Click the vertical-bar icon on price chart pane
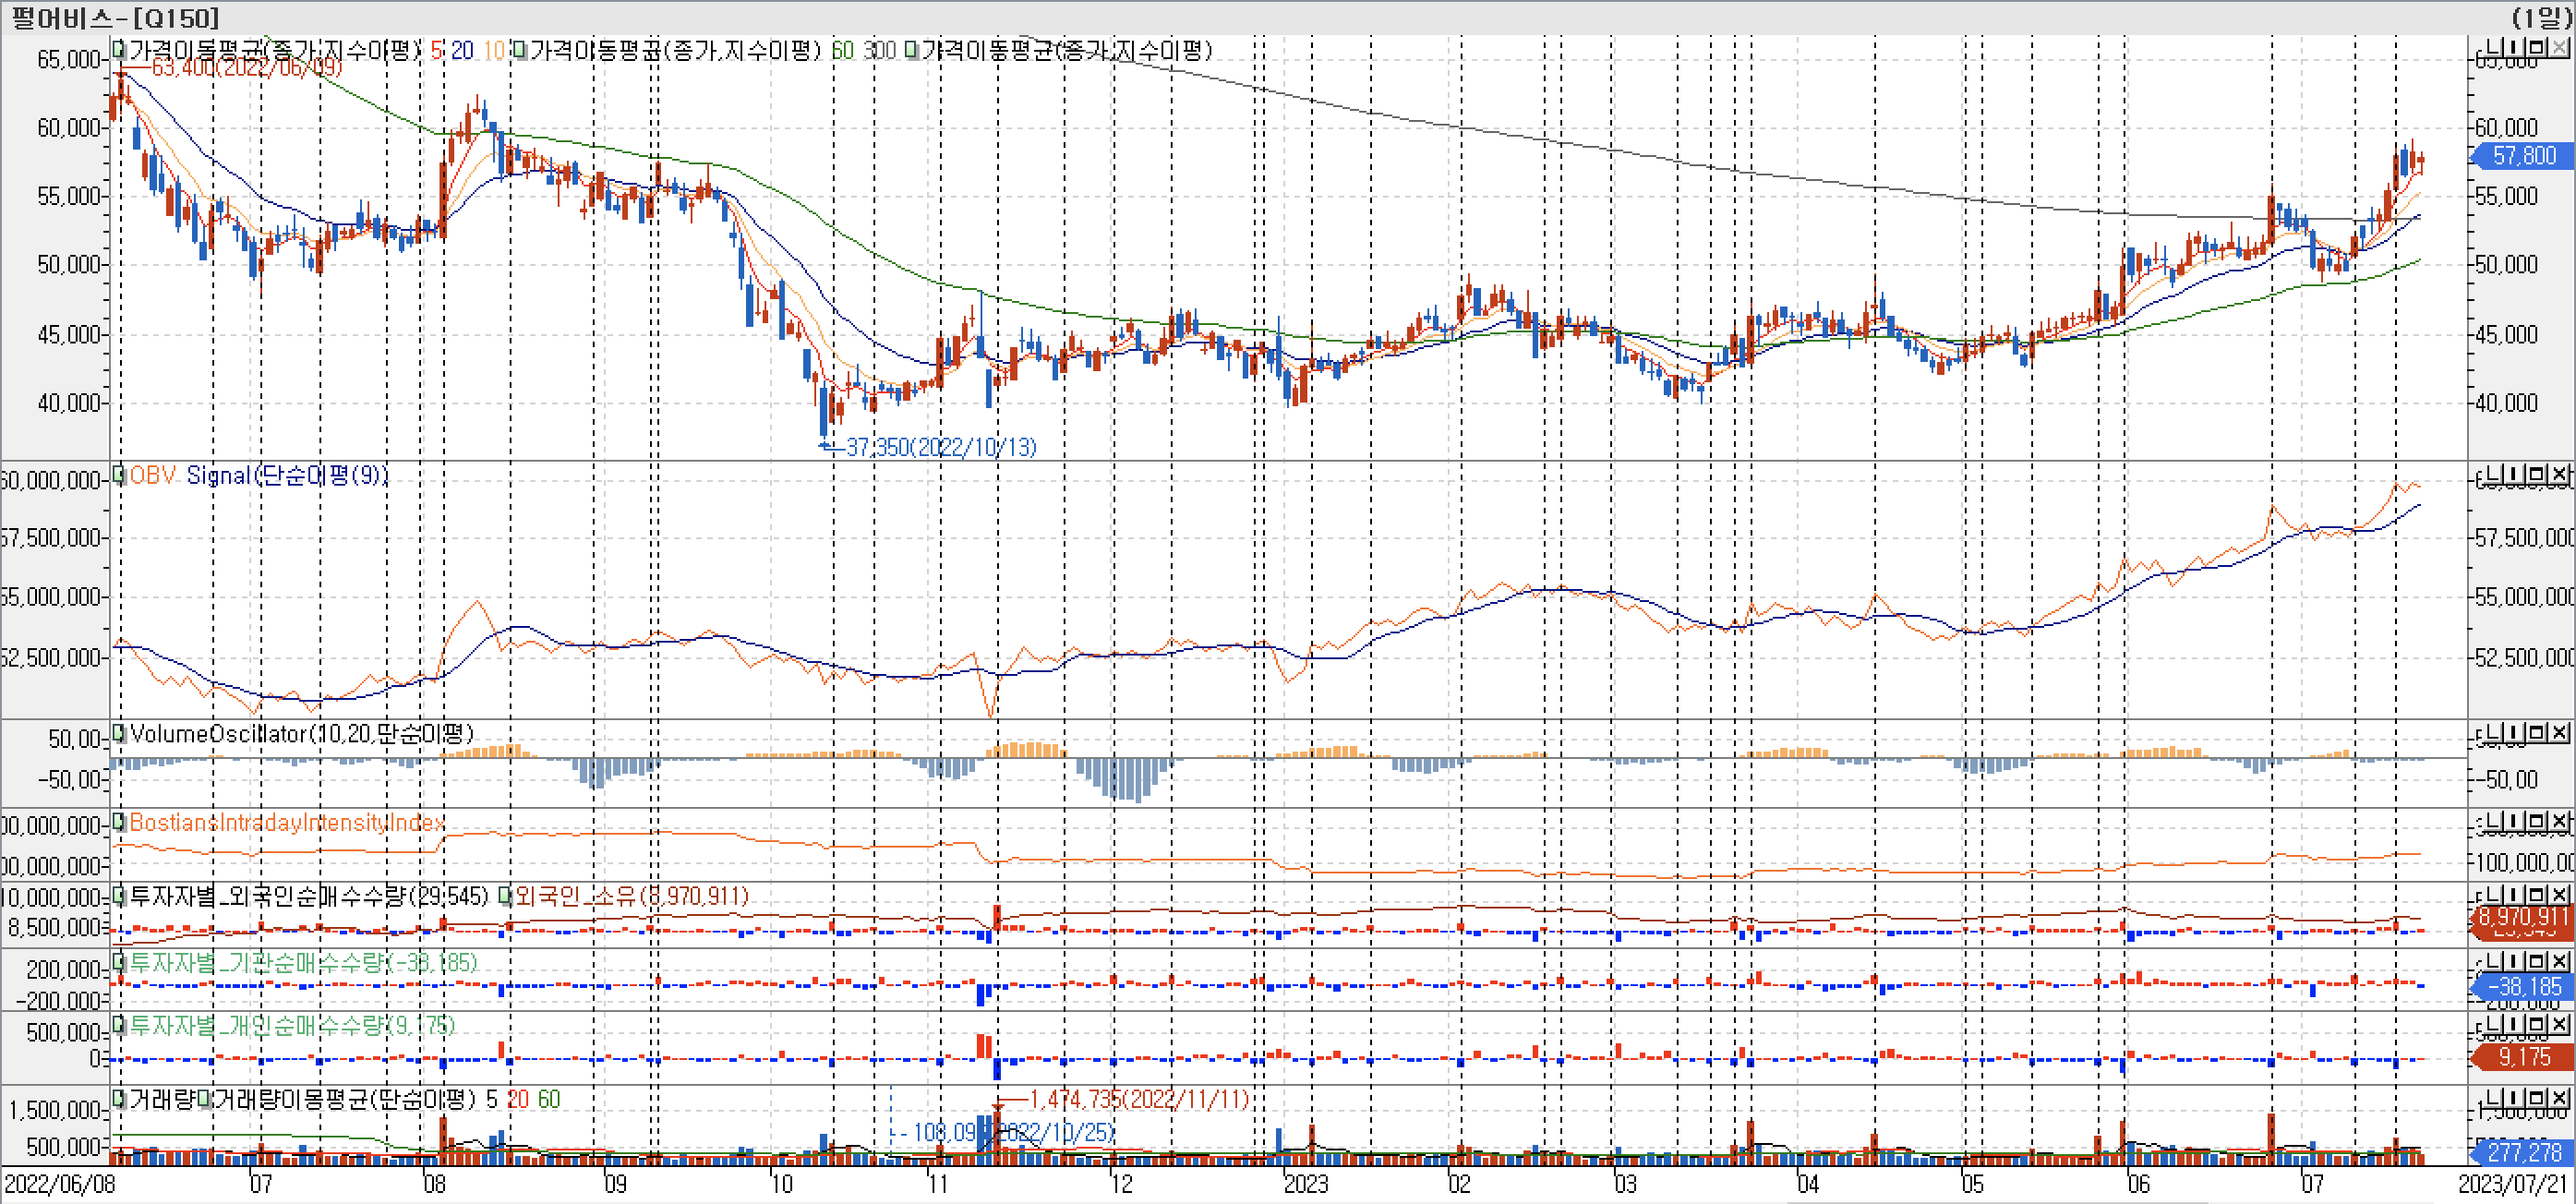 pyautogui.click(x=2513, y=47)
